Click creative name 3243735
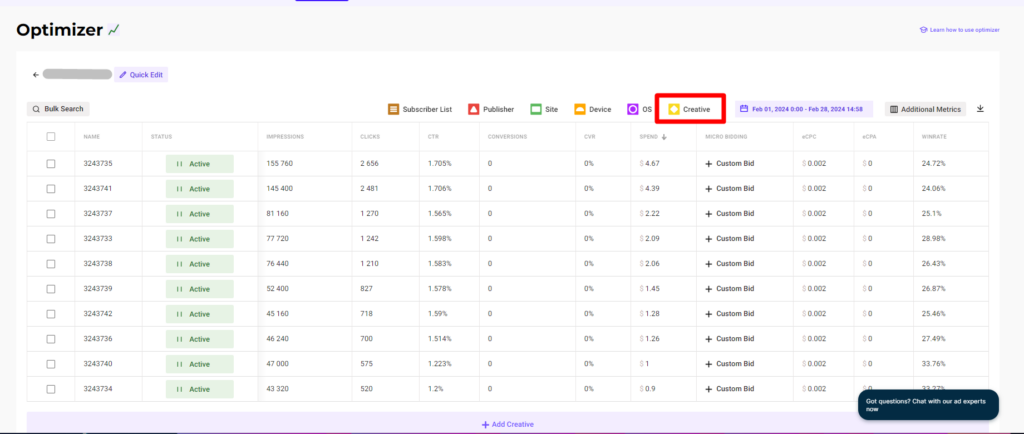1024x434 pixels. coord(98,164)
